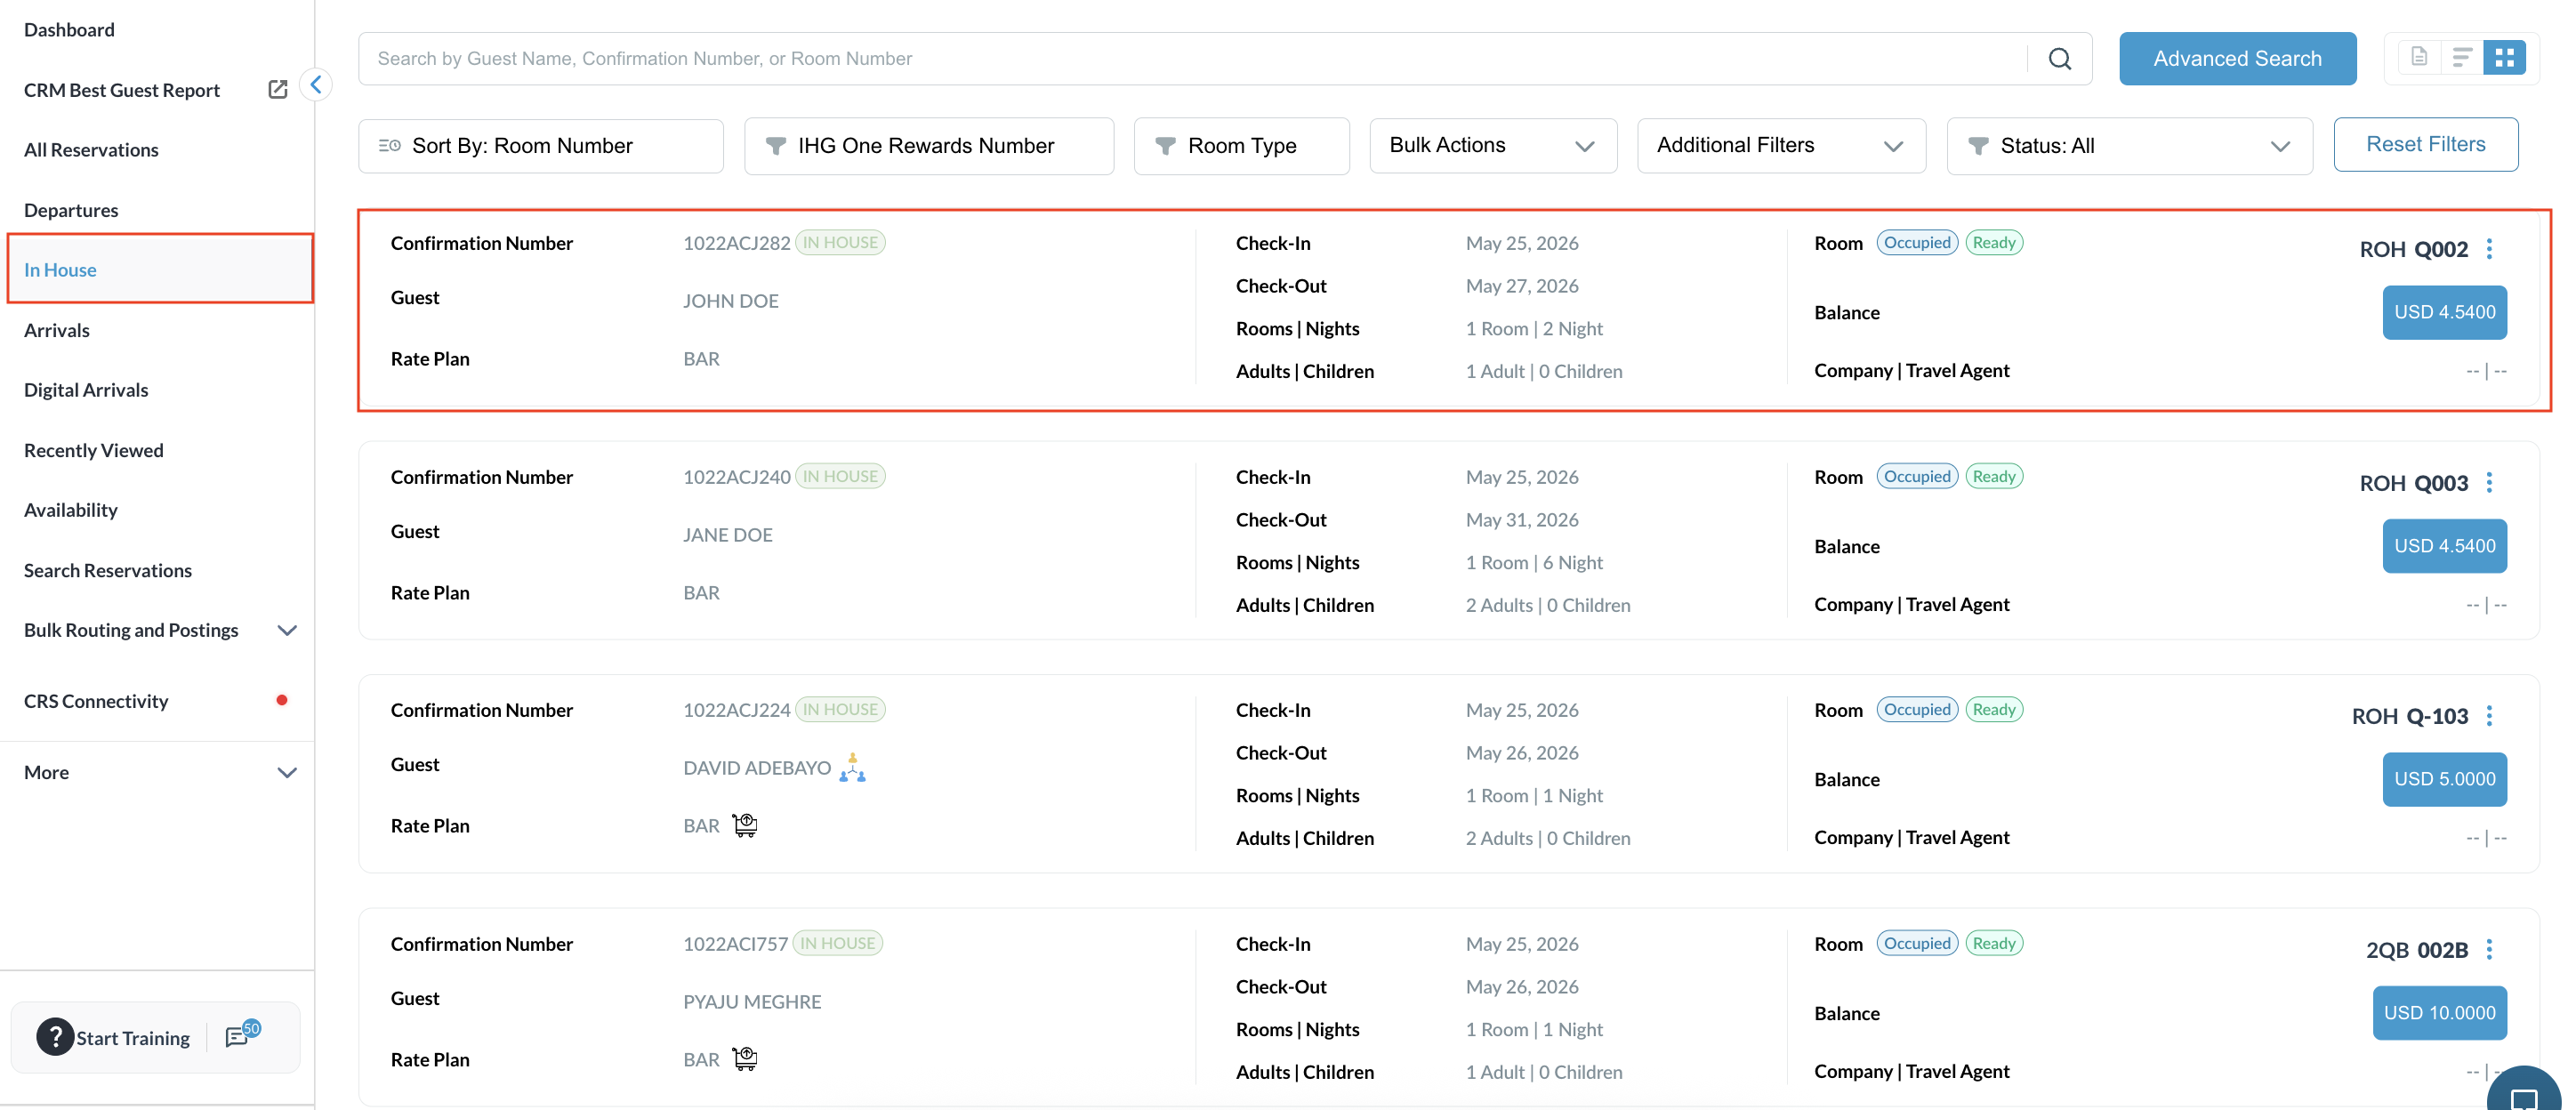
Task: Click room label 2QB 002B
Action: (2416, 950)
